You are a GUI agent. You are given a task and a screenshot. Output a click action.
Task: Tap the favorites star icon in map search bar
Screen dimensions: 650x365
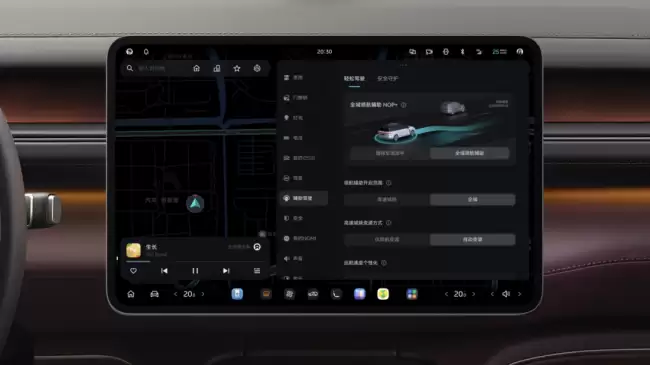[x=237, y=68]
